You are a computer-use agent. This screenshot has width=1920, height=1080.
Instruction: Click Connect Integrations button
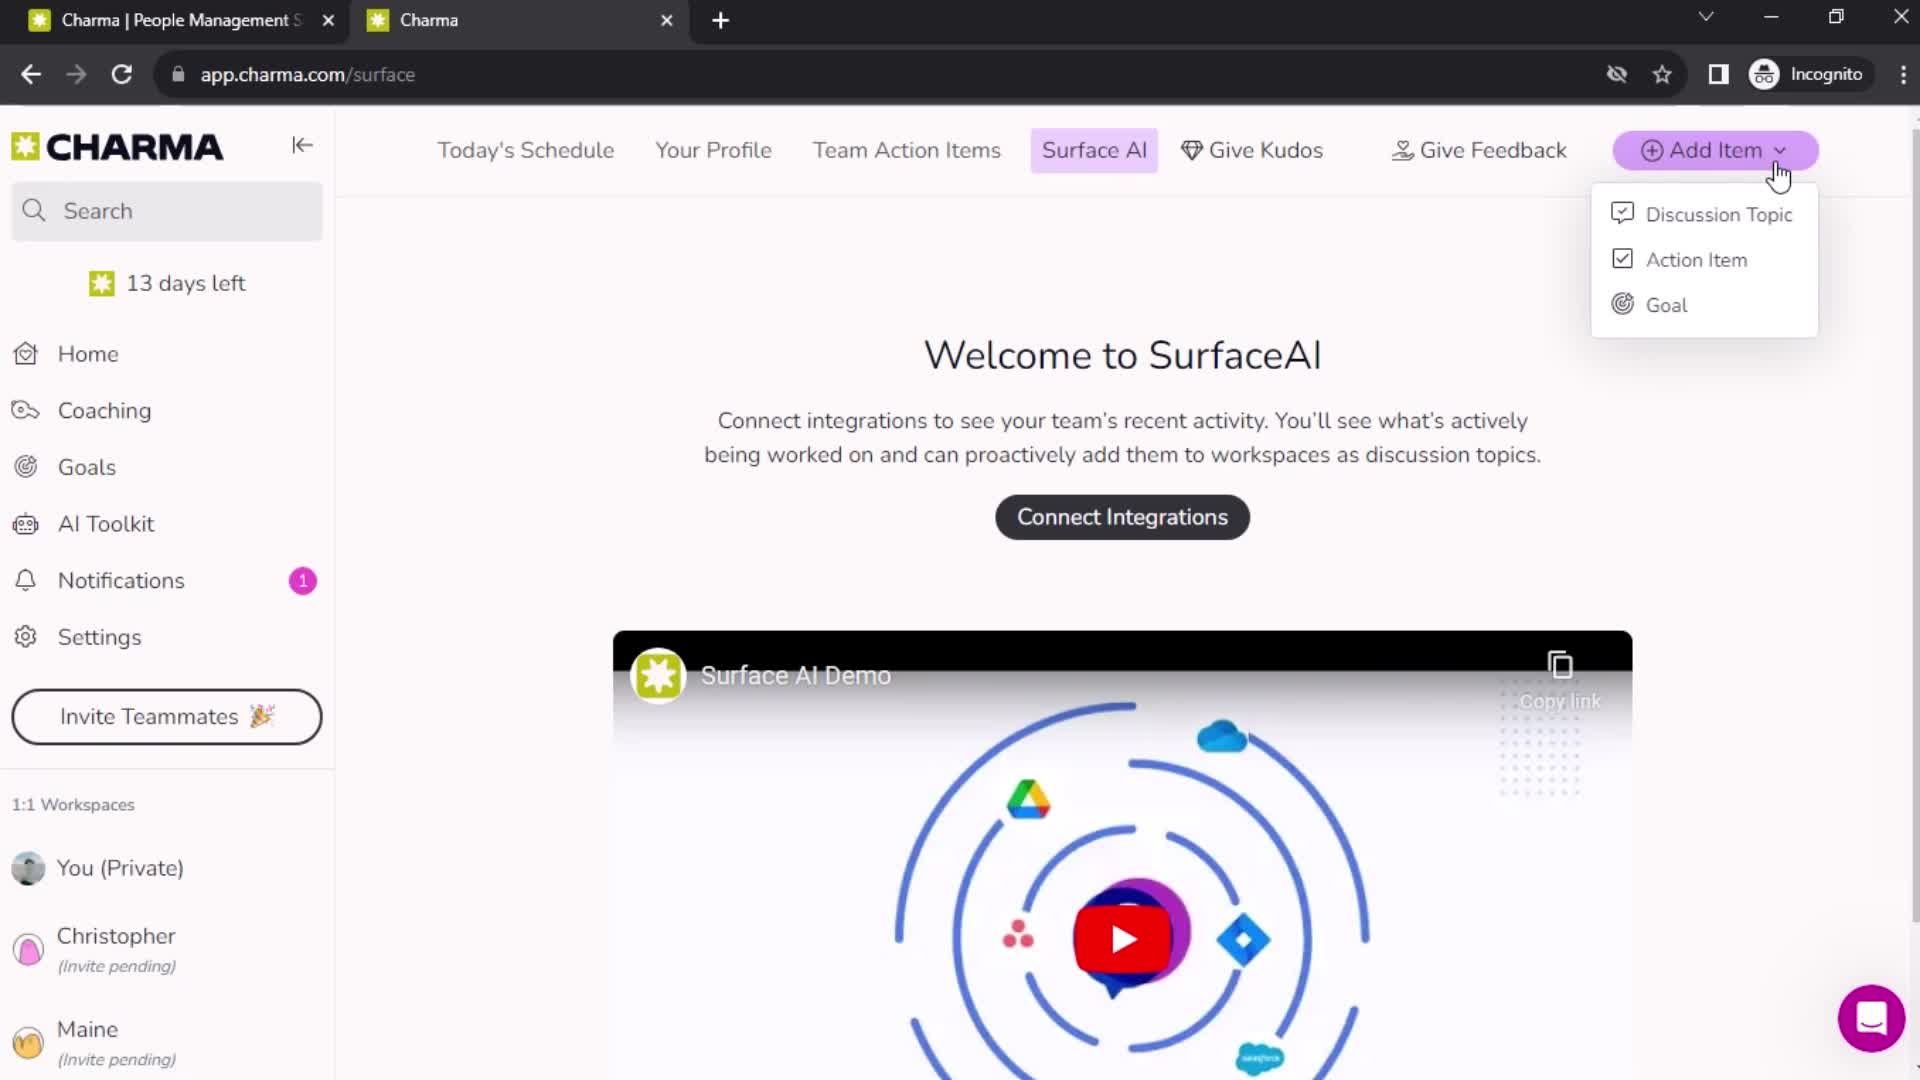click(1122, 517)
